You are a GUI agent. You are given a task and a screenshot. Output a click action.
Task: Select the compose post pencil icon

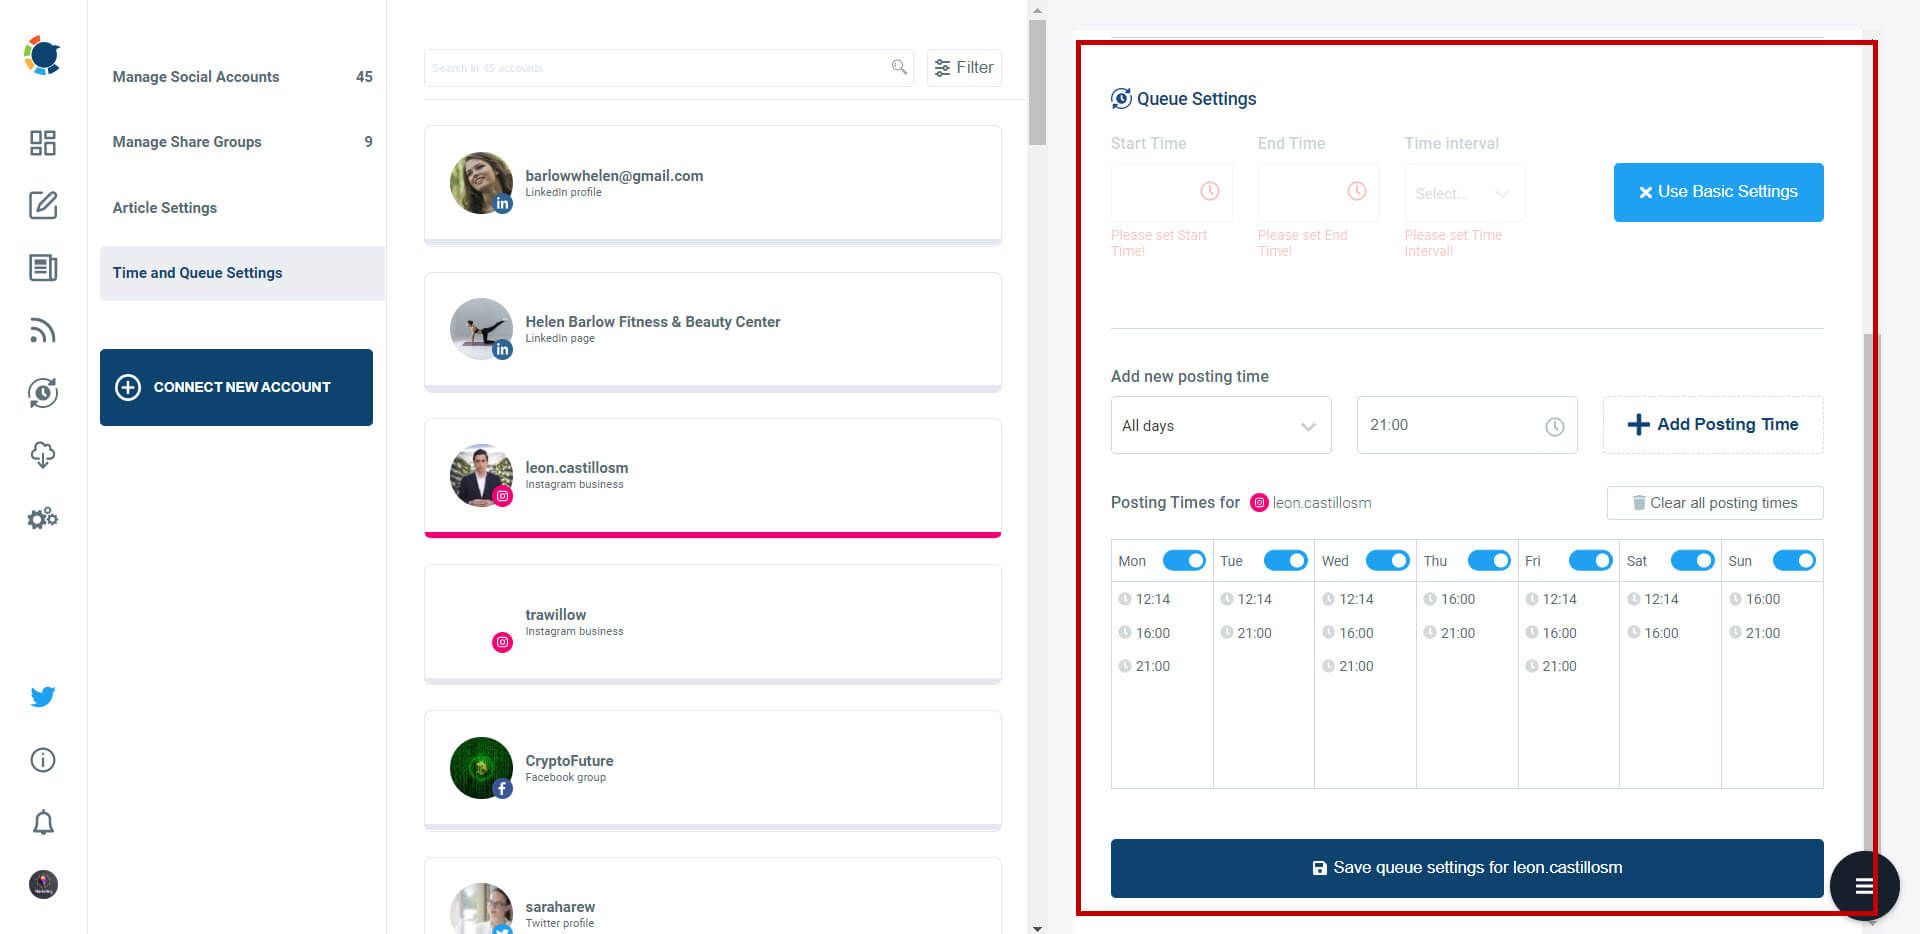42,205
